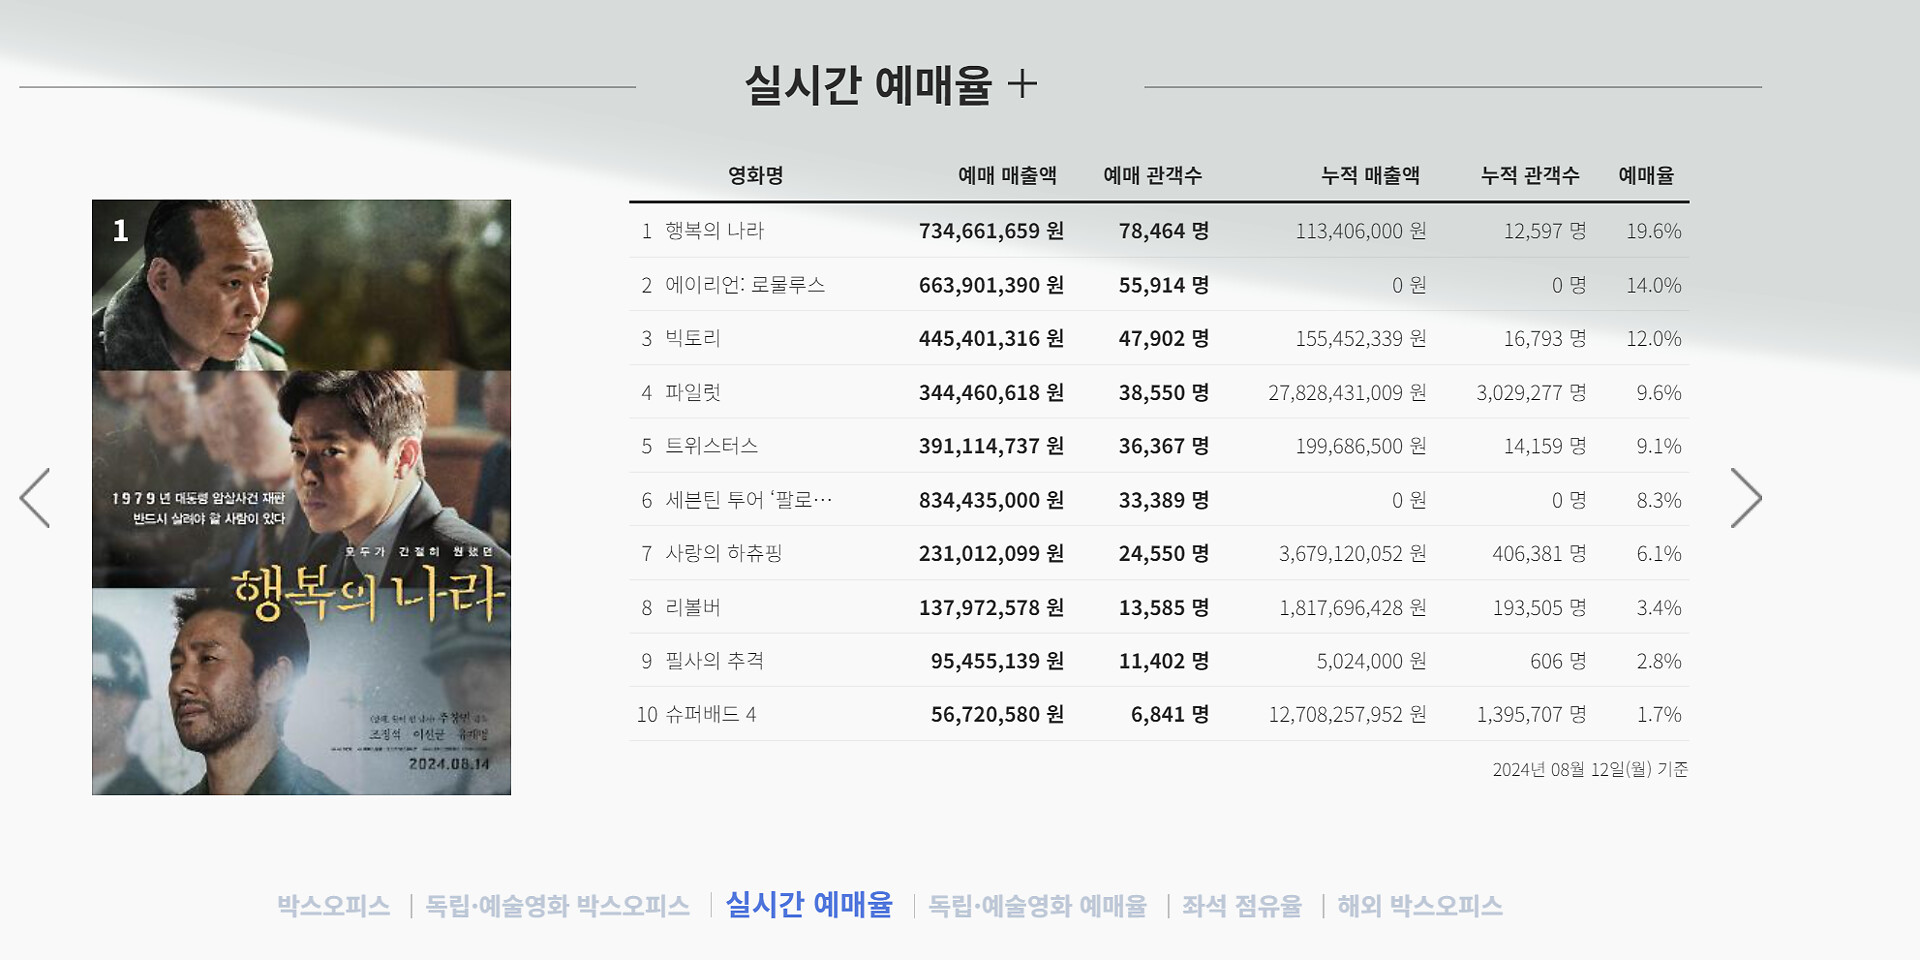The height and width of the screenshot is (960, 1920).
Task: Switch to 독립·예술영화 박스오피스 tab
Action: (557, 906)
